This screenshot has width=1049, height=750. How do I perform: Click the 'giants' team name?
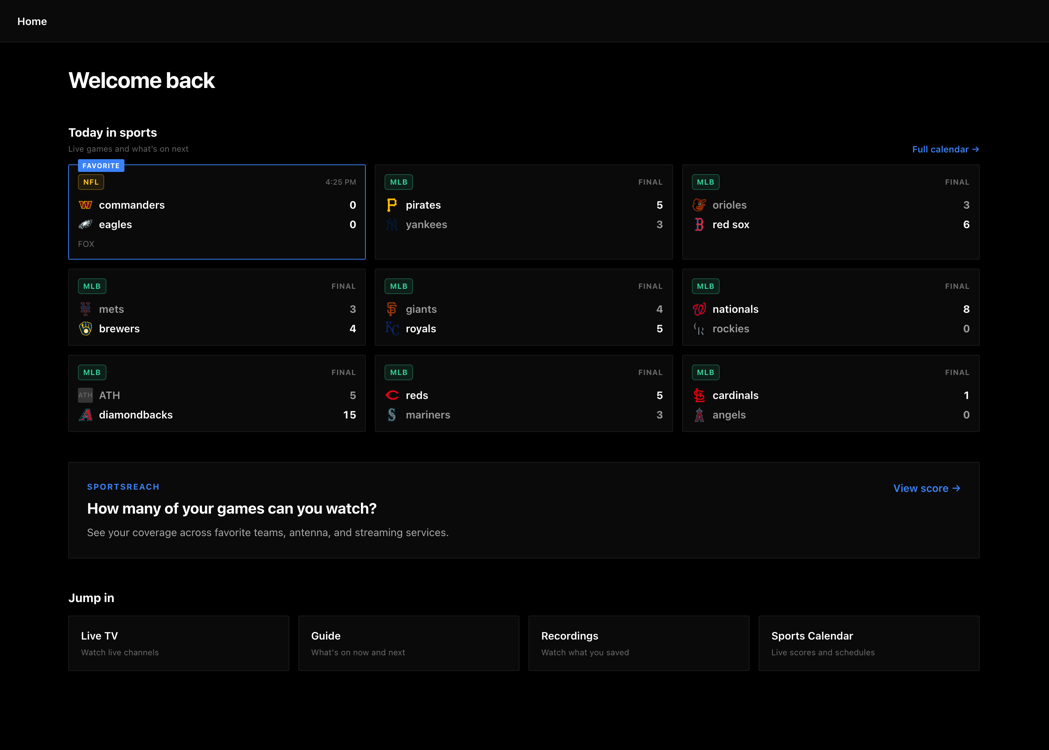[421, 310]
